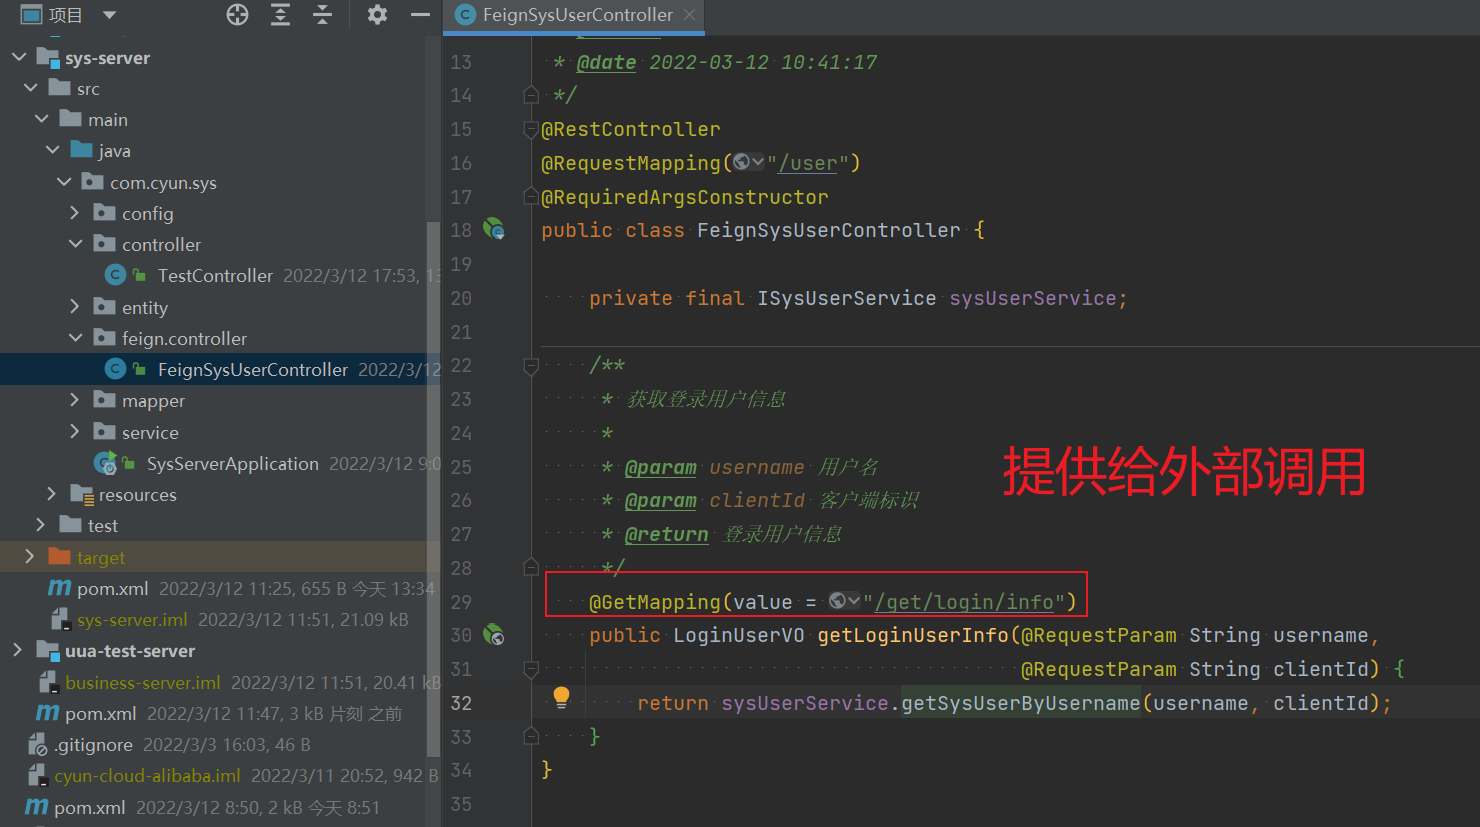This screenshot has height=827, width=1480.
Task: Open the URL globe dropdown in @RequestMapping
Action: point(748,162)
